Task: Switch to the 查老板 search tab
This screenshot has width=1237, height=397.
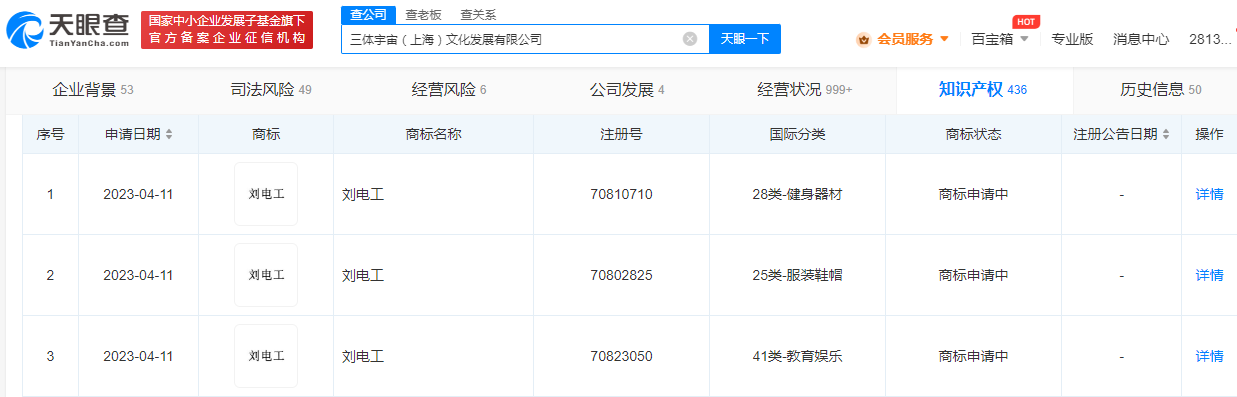Action: [x=423, y=15]
